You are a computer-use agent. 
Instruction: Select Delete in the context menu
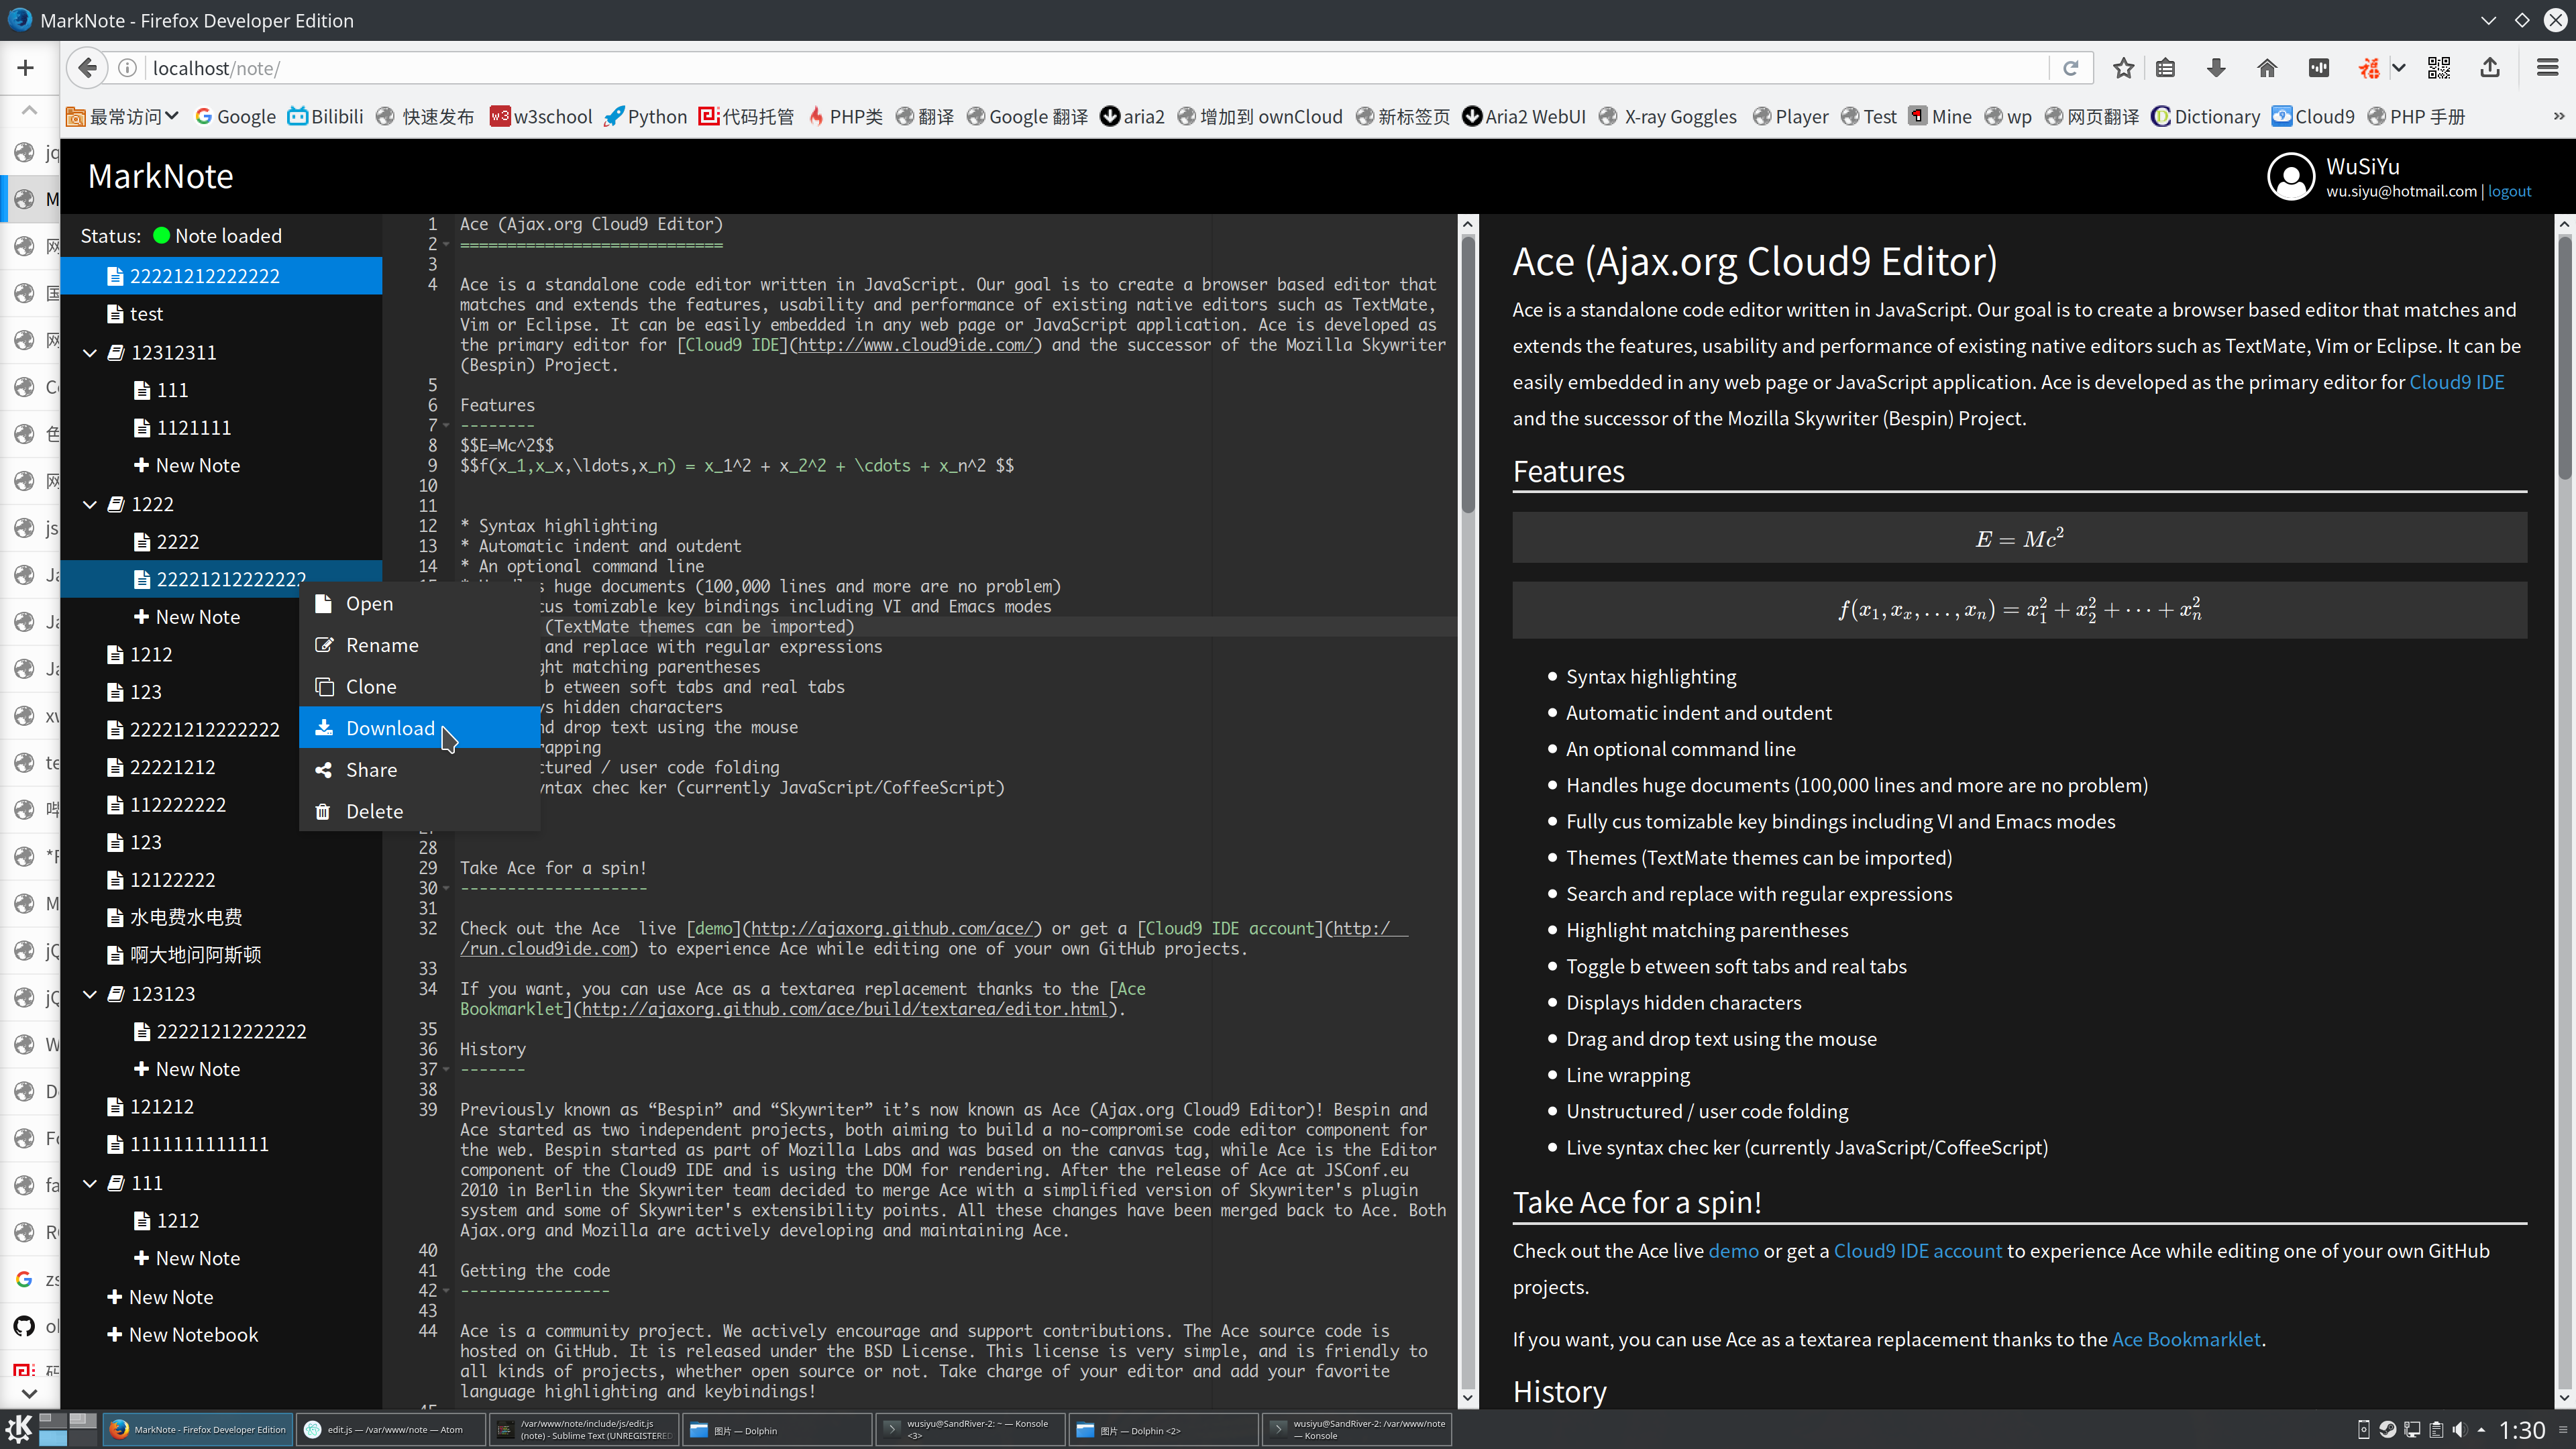click(419, 811)
